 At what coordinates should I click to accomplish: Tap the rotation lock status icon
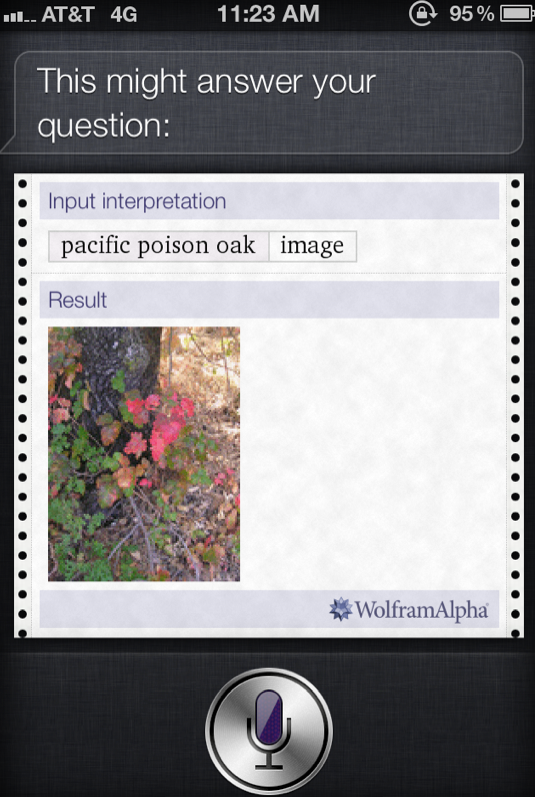click(x=423, y=14)
